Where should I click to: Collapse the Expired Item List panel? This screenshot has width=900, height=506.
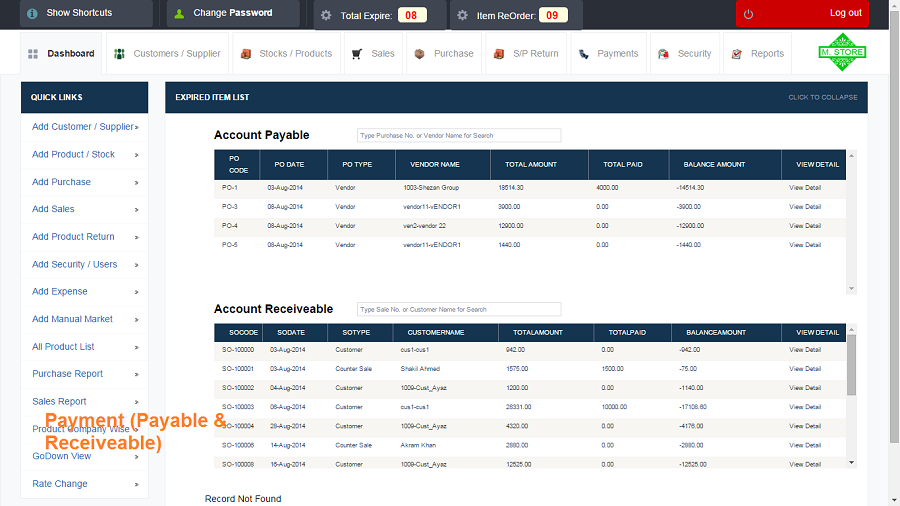pyautogui.click(x=823, y=98)
